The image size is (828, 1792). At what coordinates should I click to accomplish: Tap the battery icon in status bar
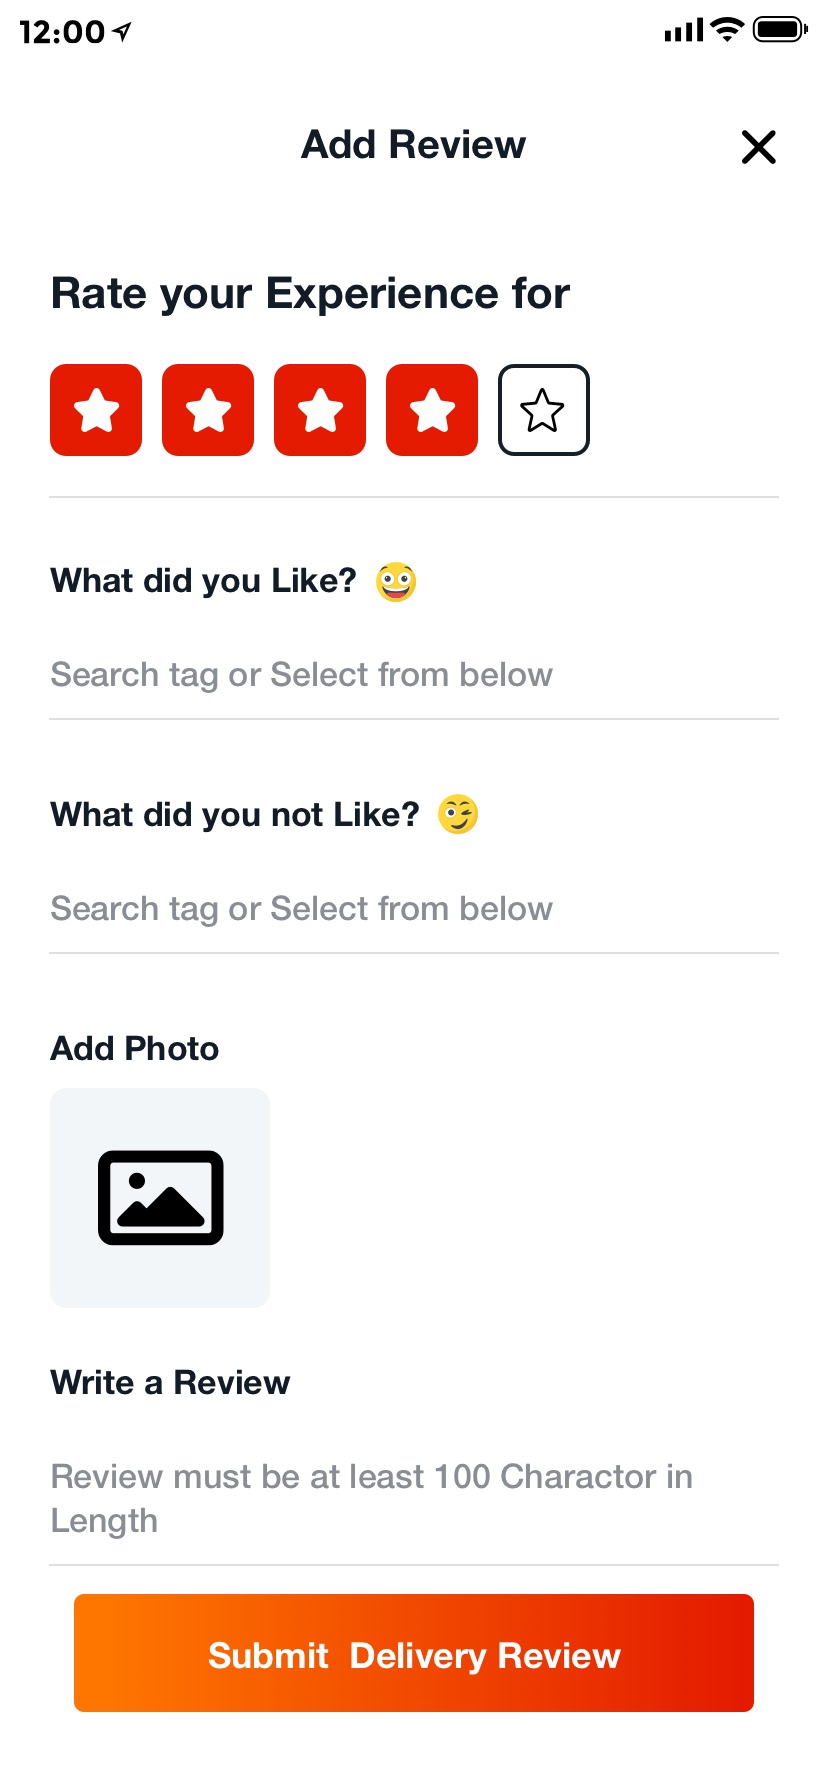pyautogui.click(x=779, y=30)
